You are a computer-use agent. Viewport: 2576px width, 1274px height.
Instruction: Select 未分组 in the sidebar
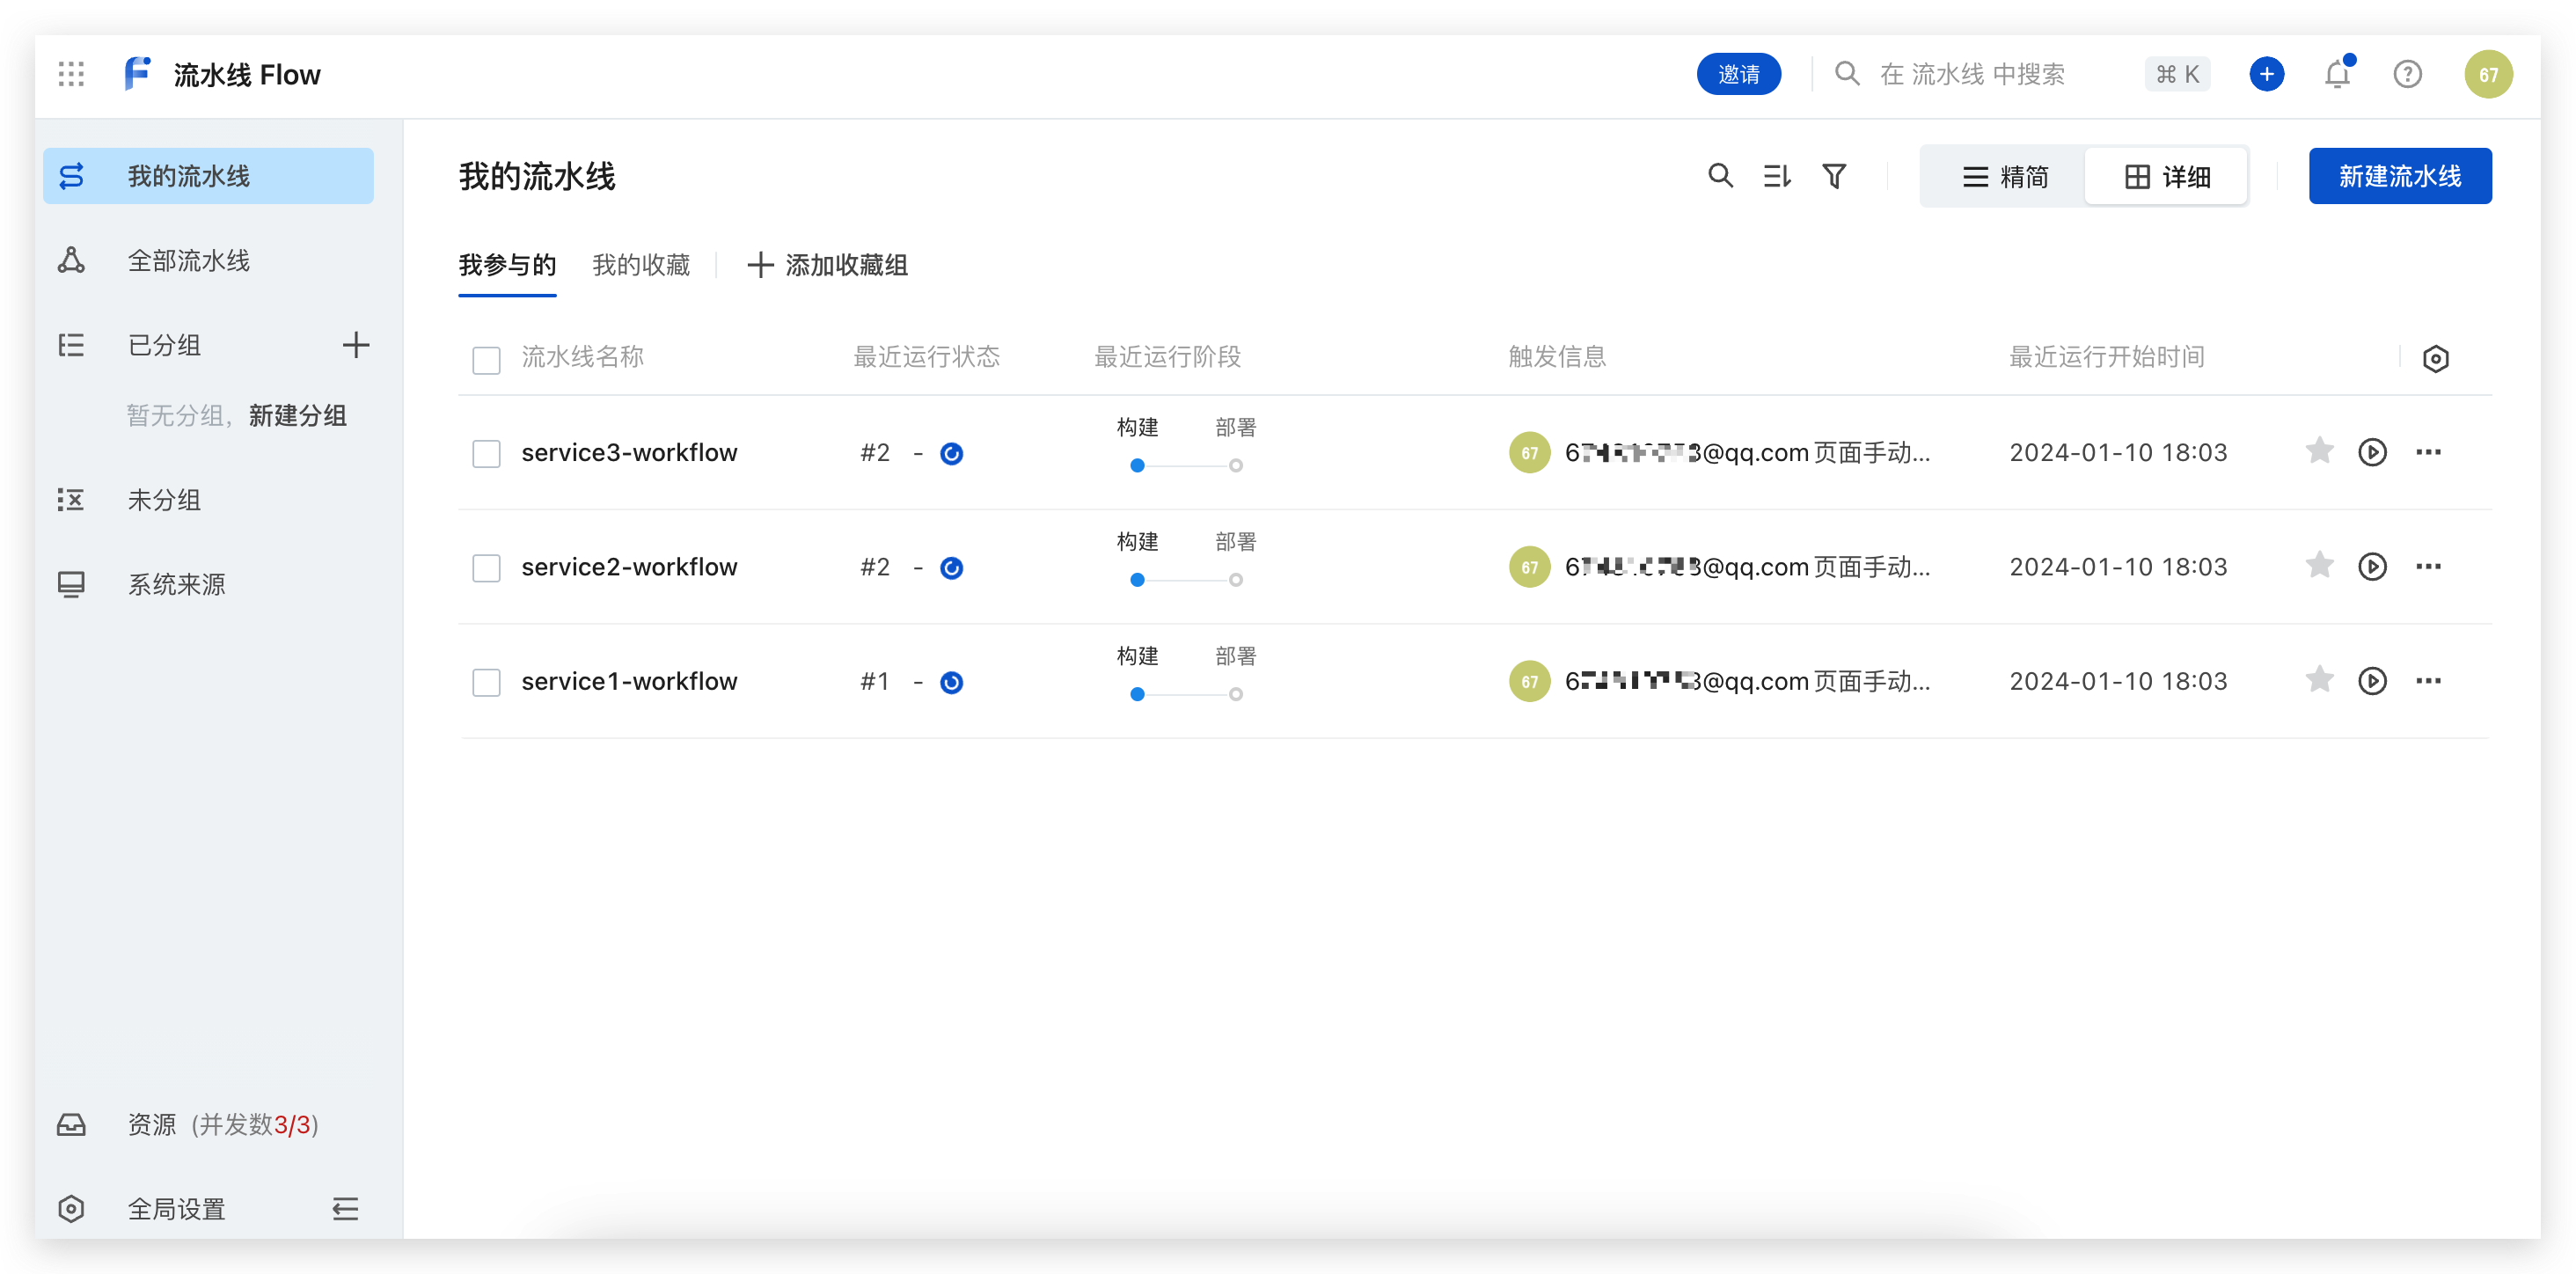pos(208,499)
